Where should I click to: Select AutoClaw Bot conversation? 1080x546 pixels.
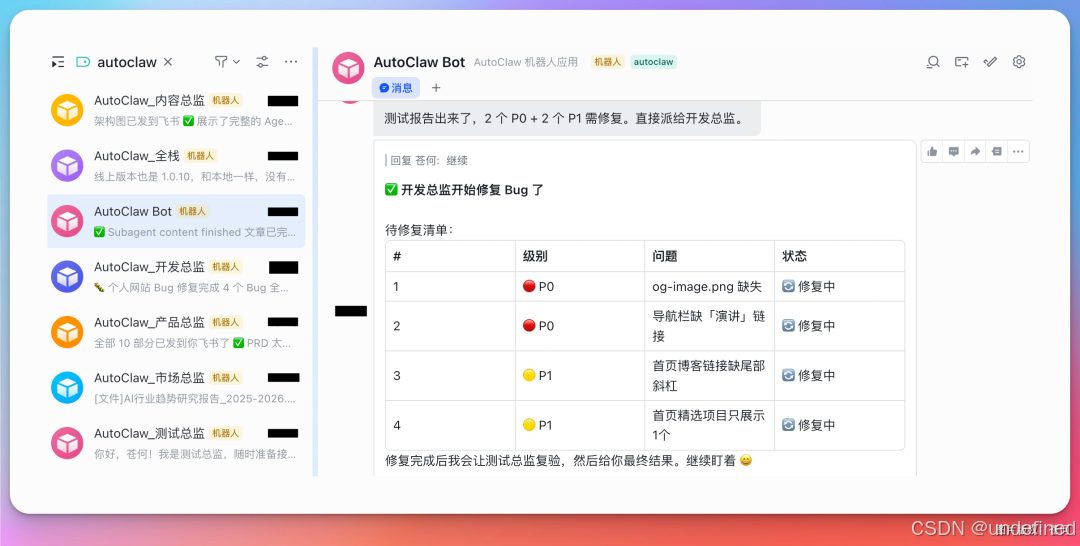(x=176, y=221)
